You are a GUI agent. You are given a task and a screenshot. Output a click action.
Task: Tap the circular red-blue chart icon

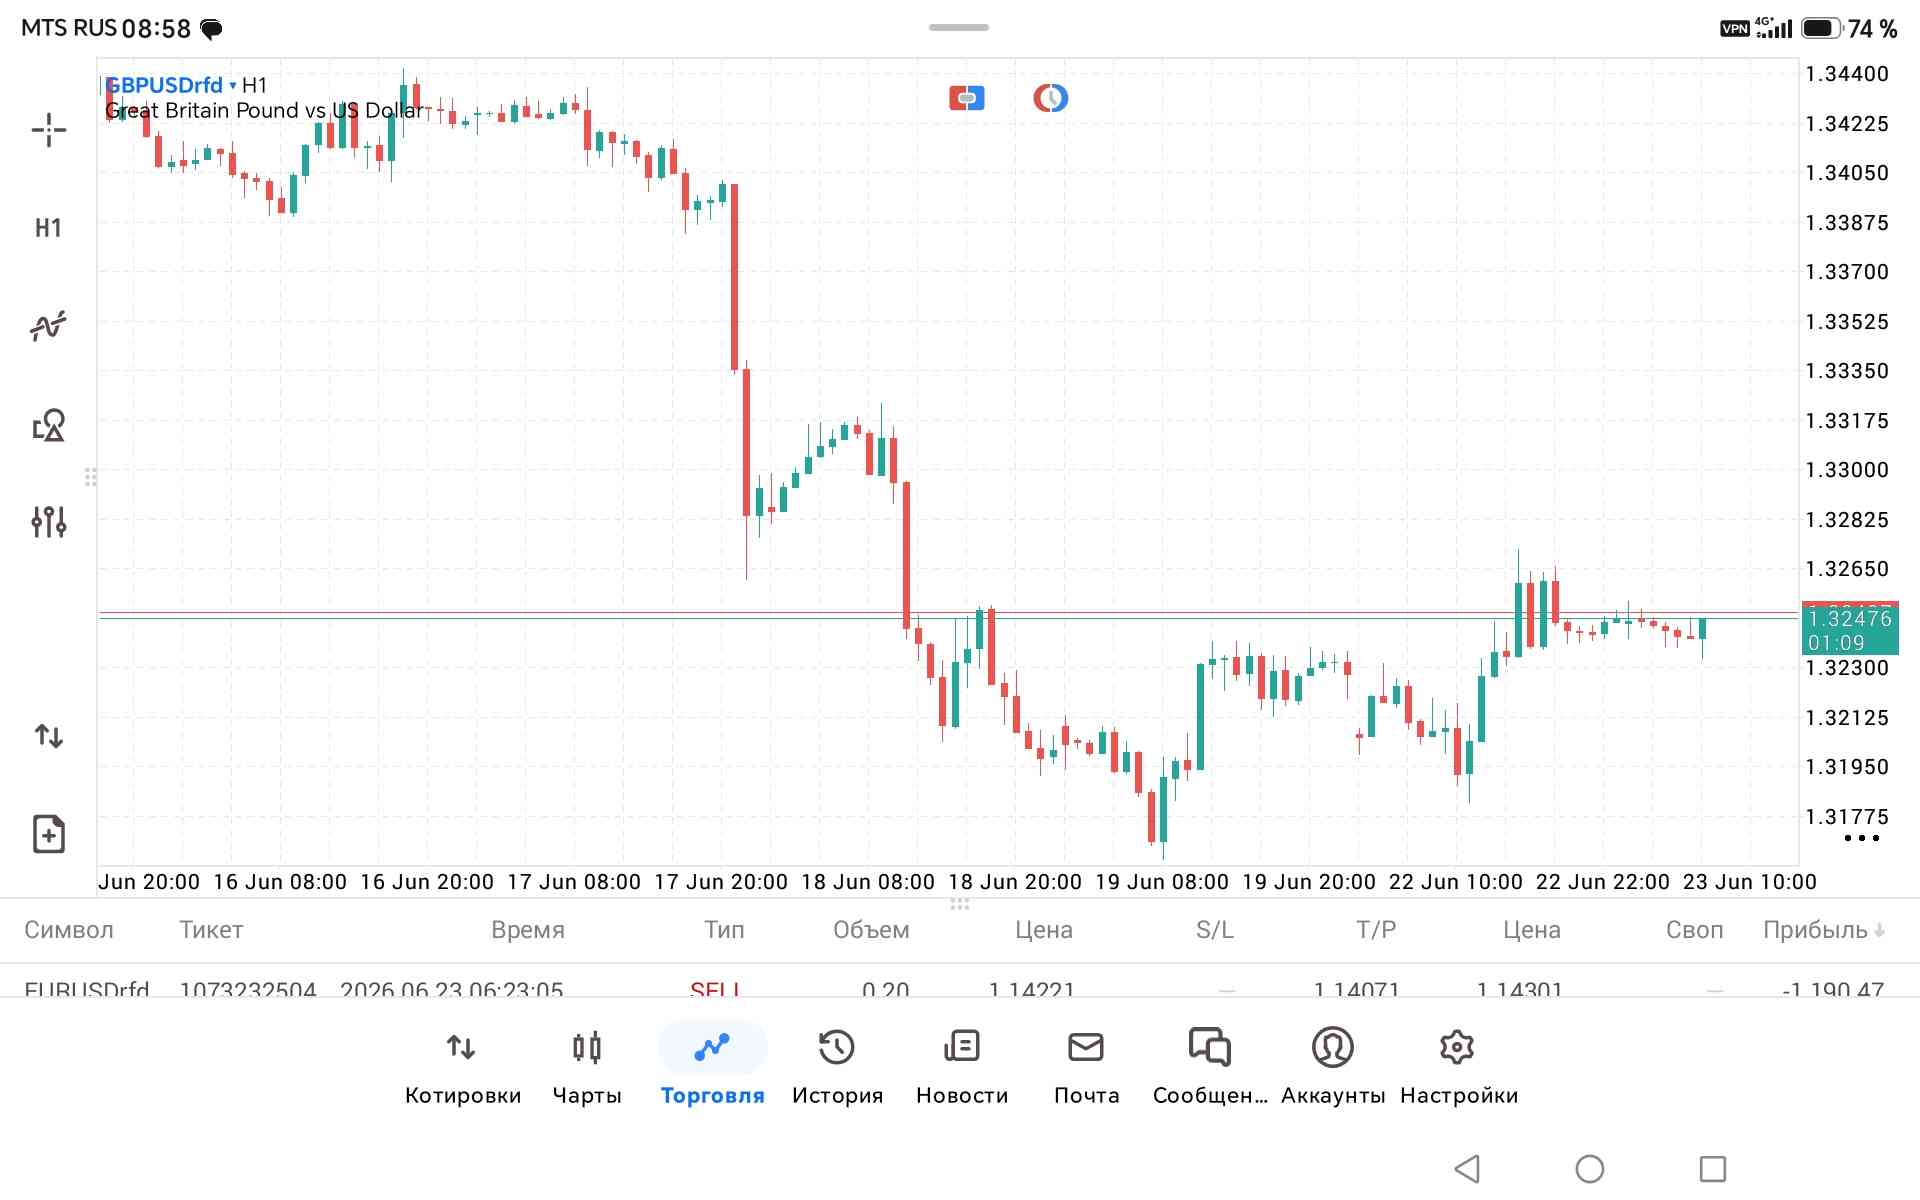[x=1050, y=98]
